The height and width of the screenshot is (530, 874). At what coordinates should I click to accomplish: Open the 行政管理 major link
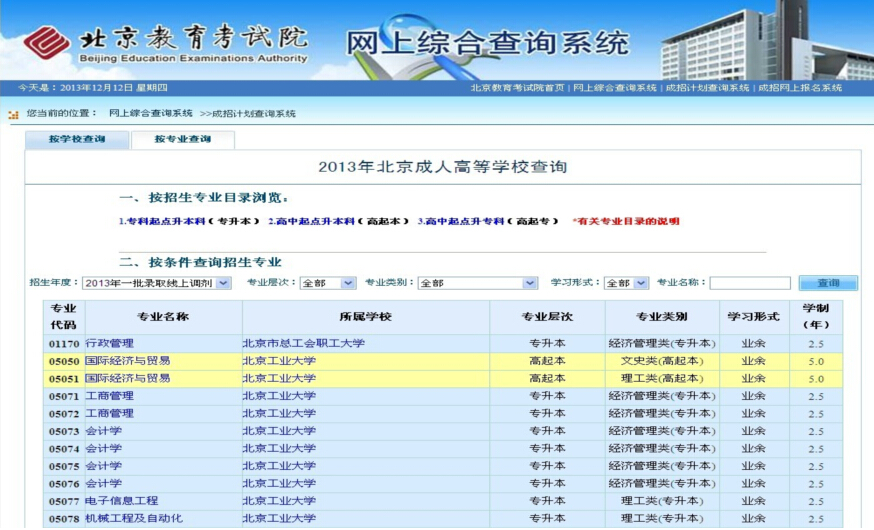pos(109,344)
